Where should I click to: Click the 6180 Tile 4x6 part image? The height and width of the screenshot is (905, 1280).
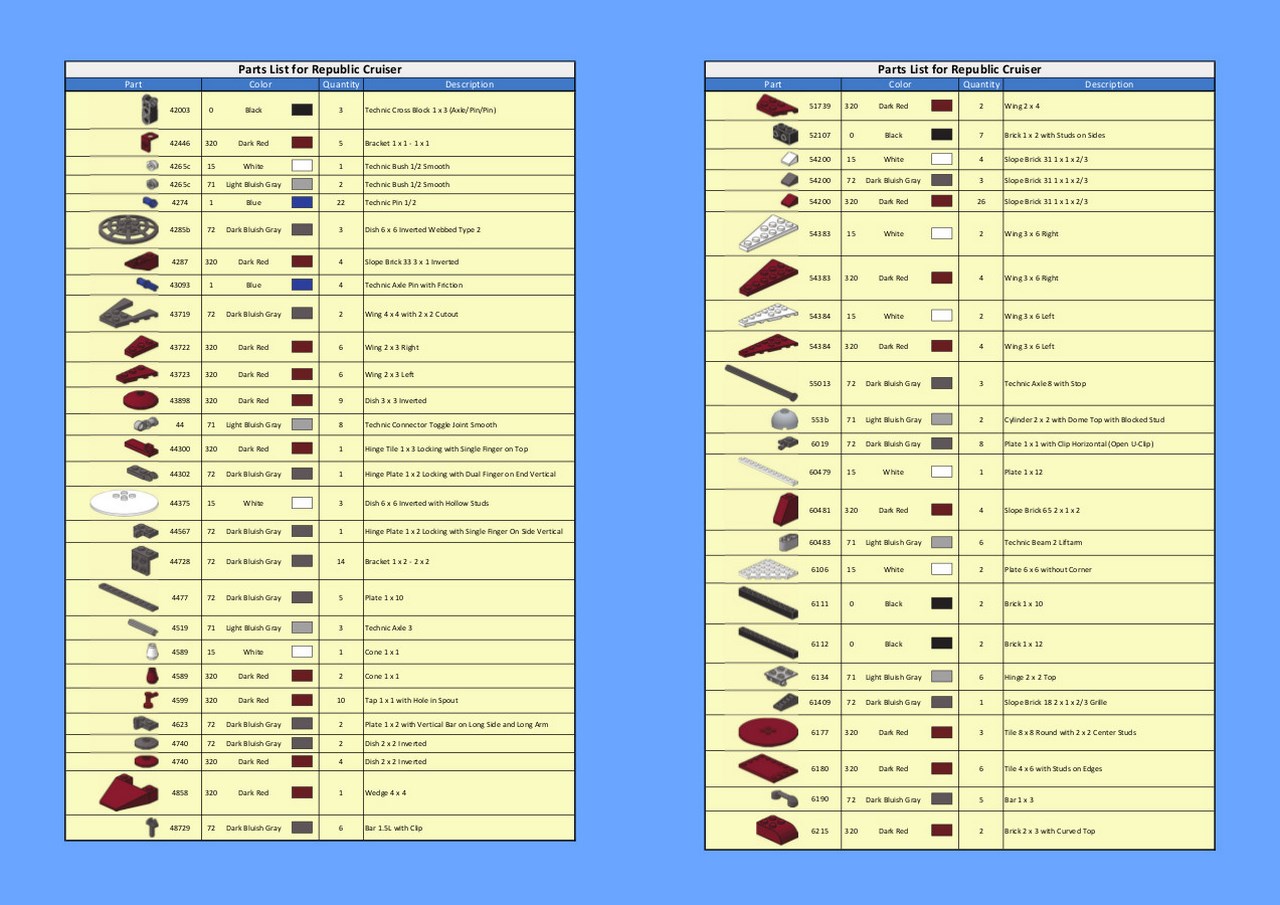[x=768, y=769]
